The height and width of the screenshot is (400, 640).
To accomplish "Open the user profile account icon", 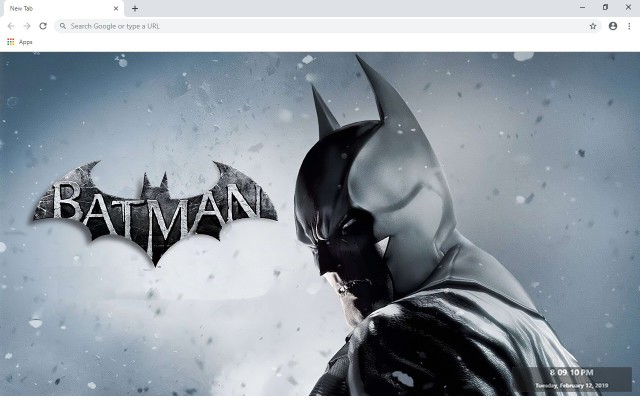I will pyautogui.click(x=613, y=26).
